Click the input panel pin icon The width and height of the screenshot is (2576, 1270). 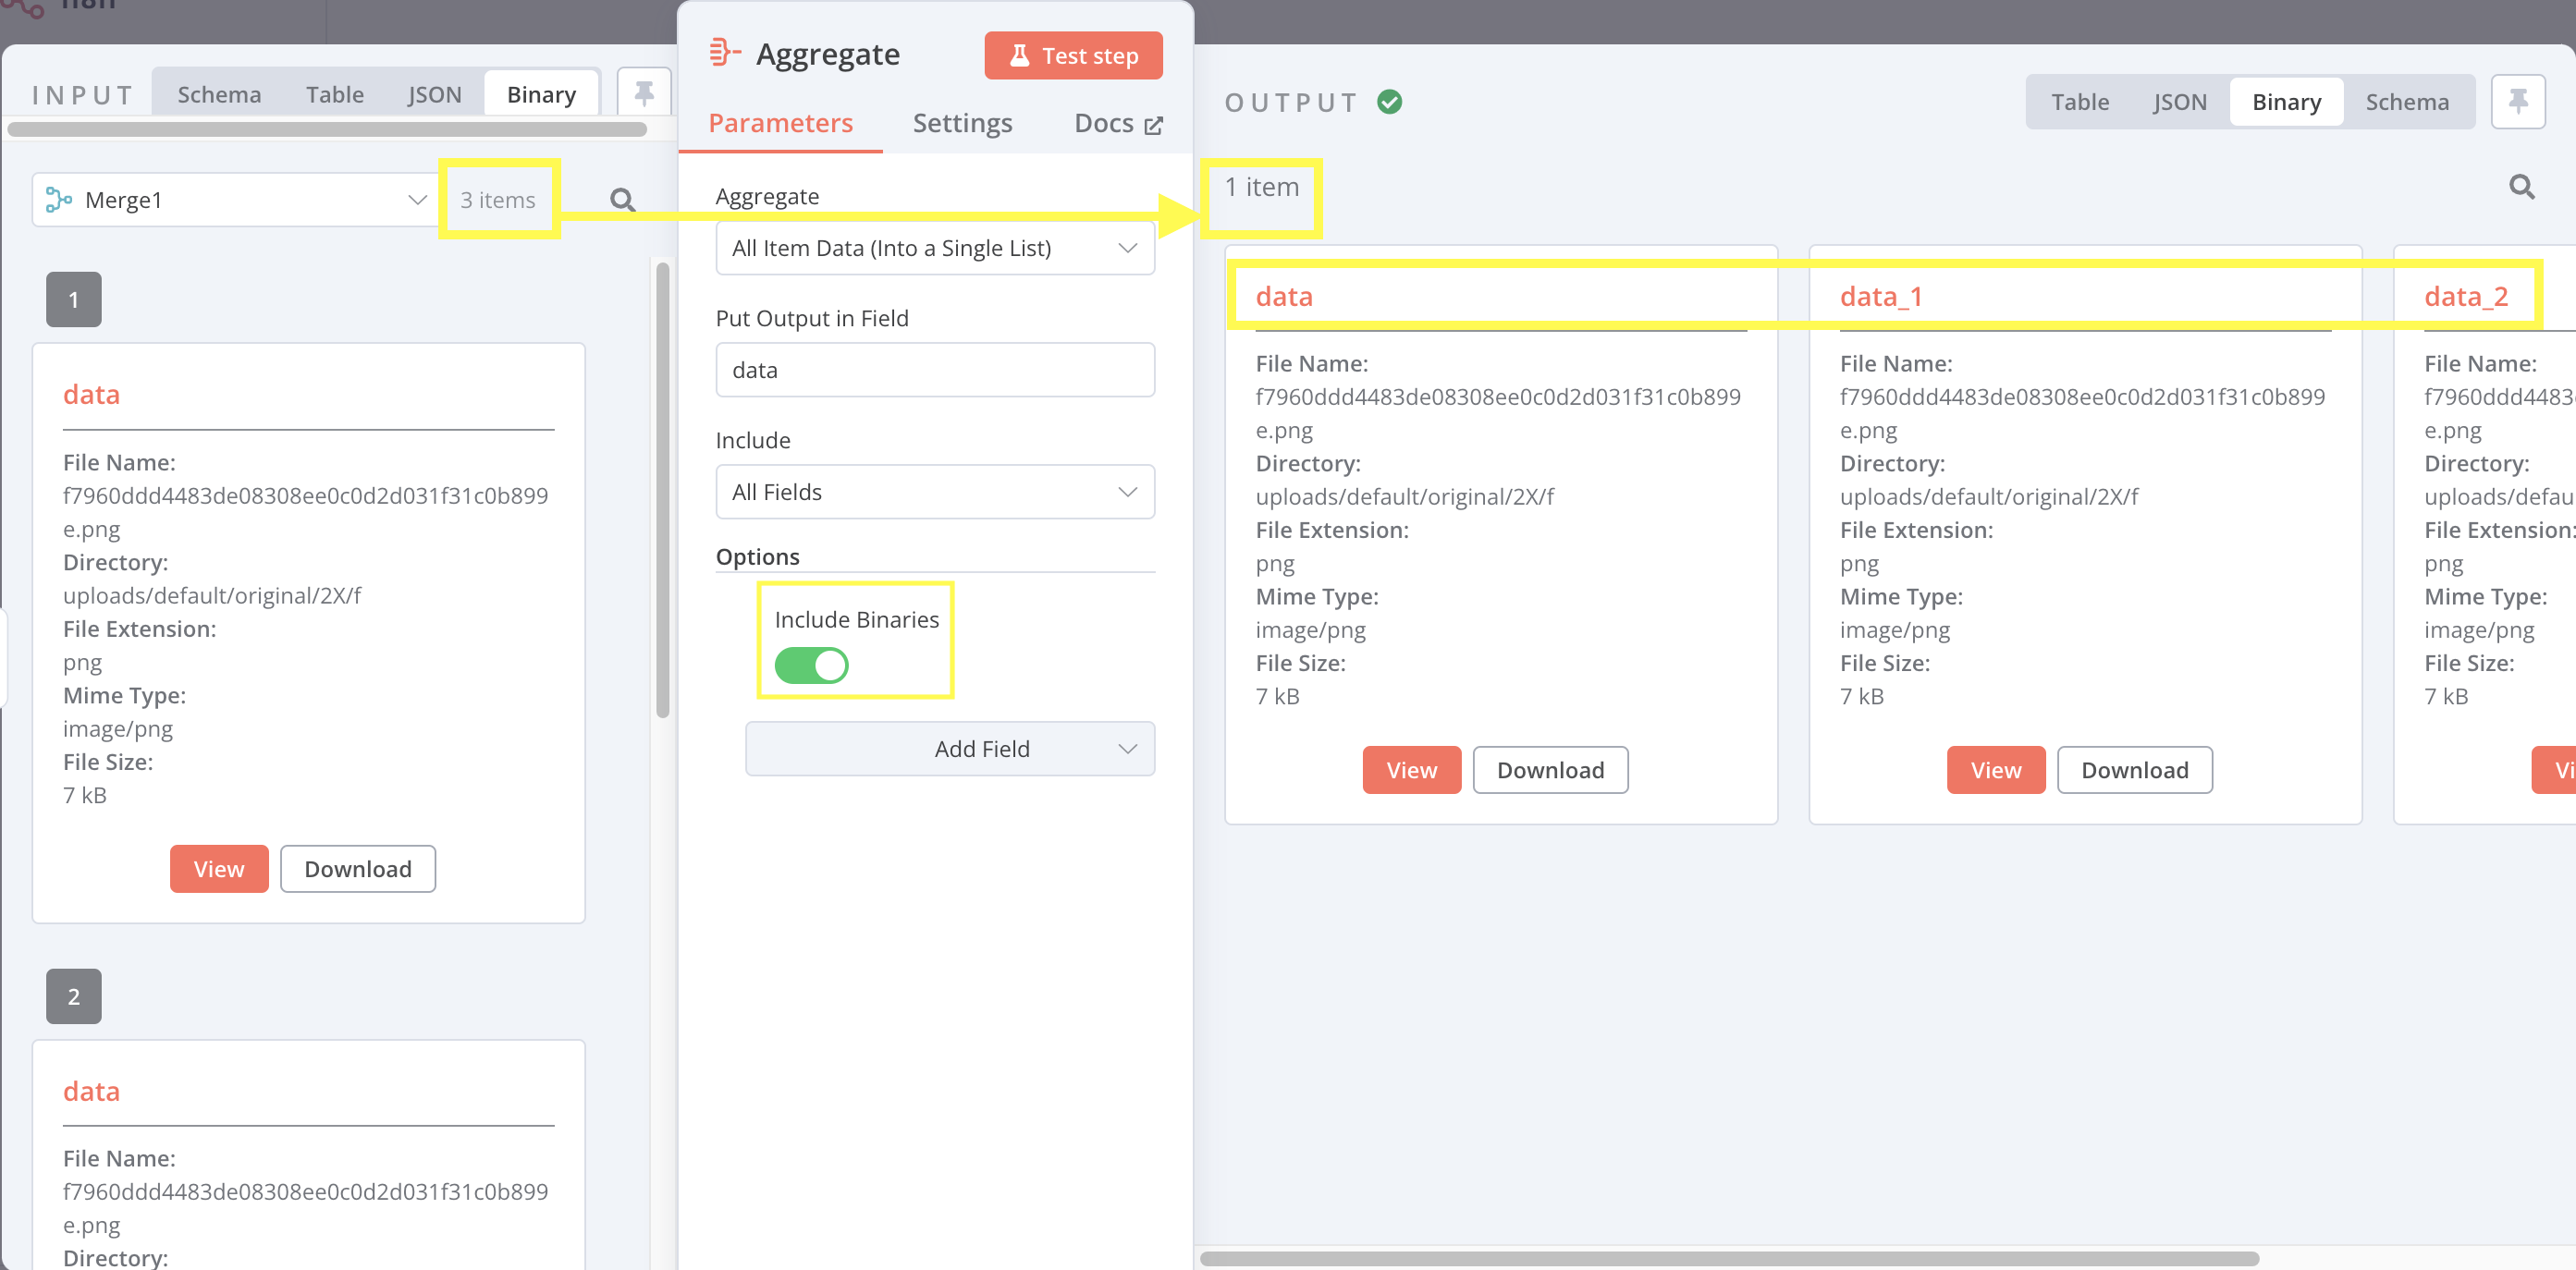coord(644,94)
